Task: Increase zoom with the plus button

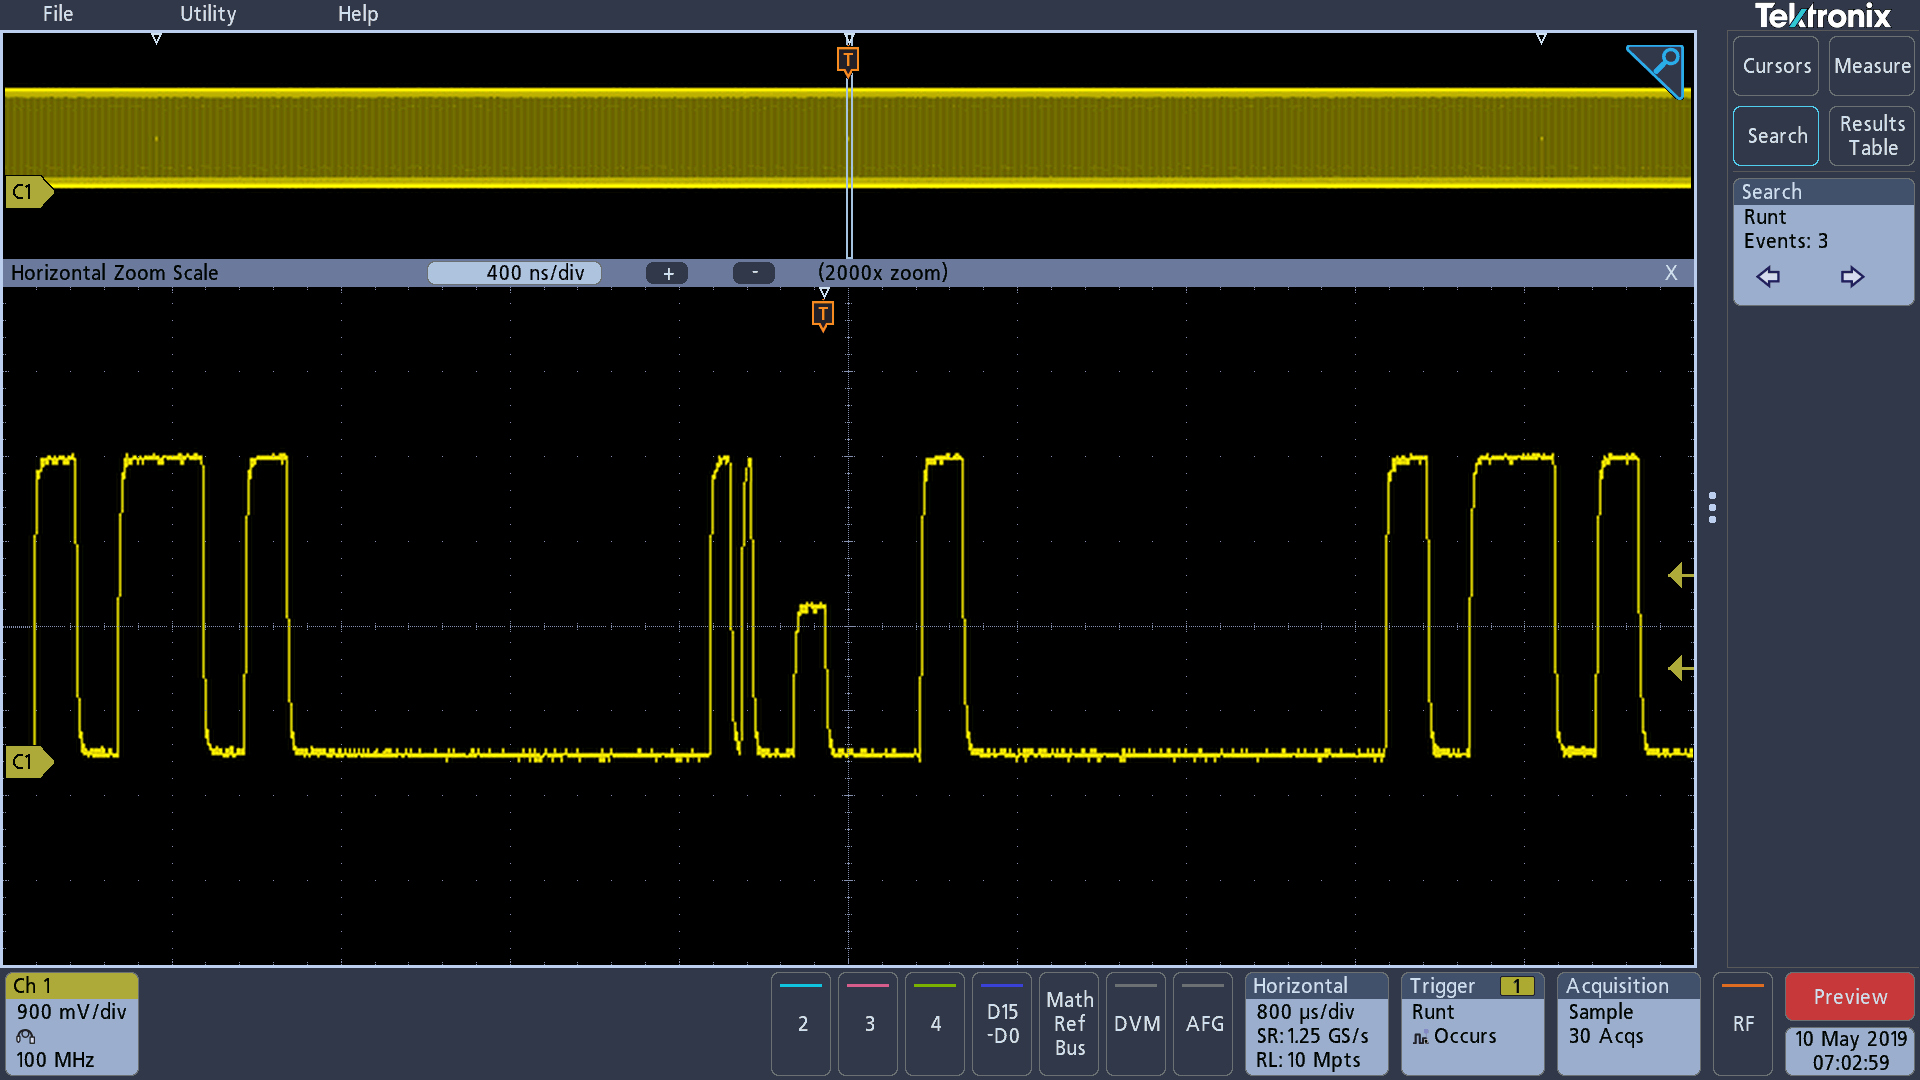Action: pos(667,273)
